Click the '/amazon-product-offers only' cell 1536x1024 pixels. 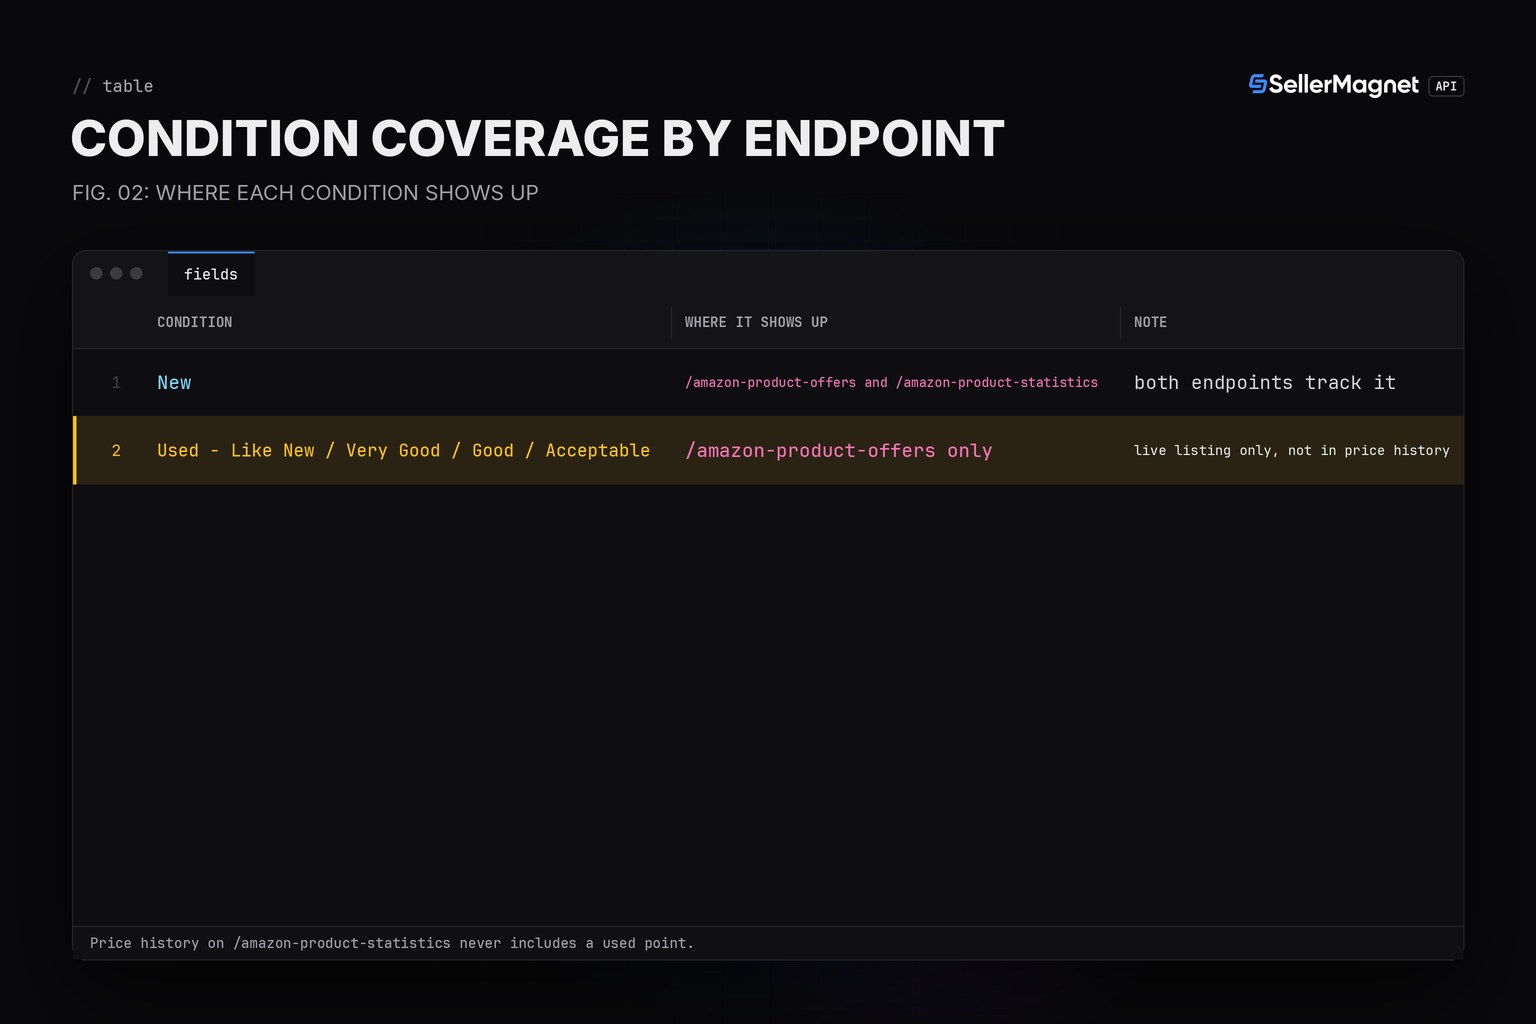point(838,450)
